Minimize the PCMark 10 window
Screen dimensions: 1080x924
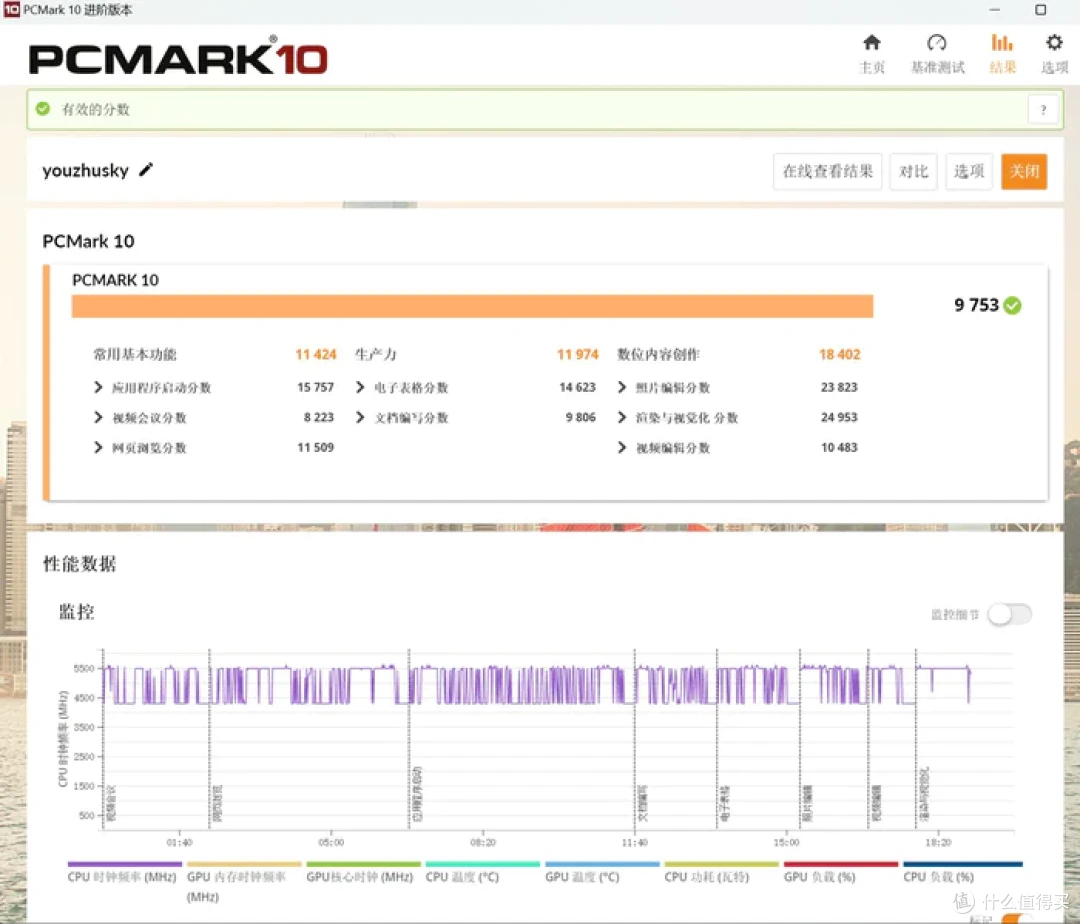click(x=994, y=10)
